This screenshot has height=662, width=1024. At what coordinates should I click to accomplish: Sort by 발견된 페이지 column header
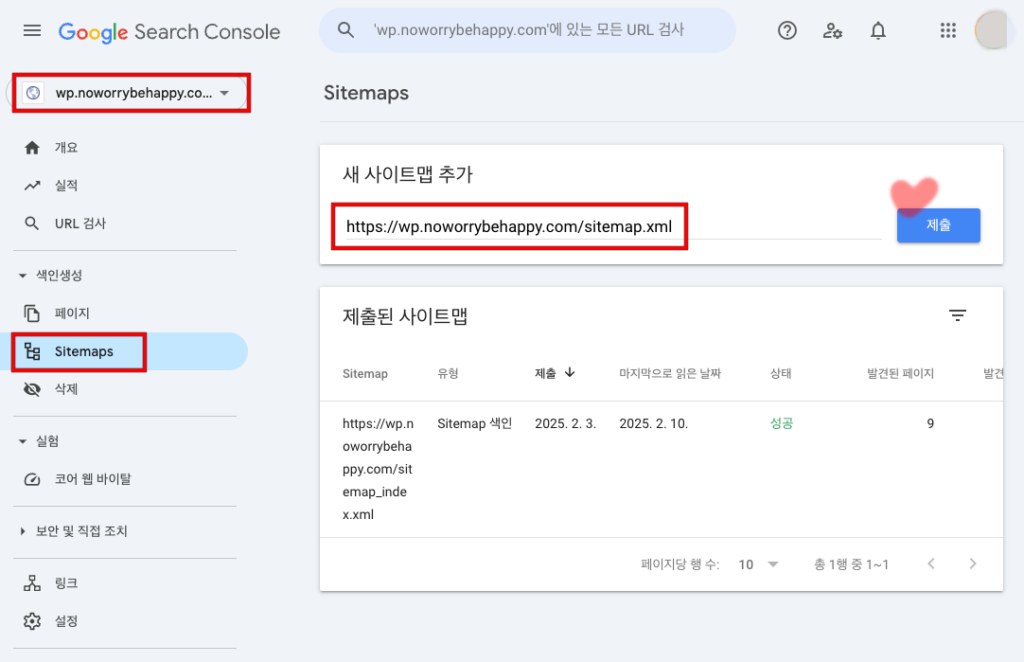[x=900, y=373]
